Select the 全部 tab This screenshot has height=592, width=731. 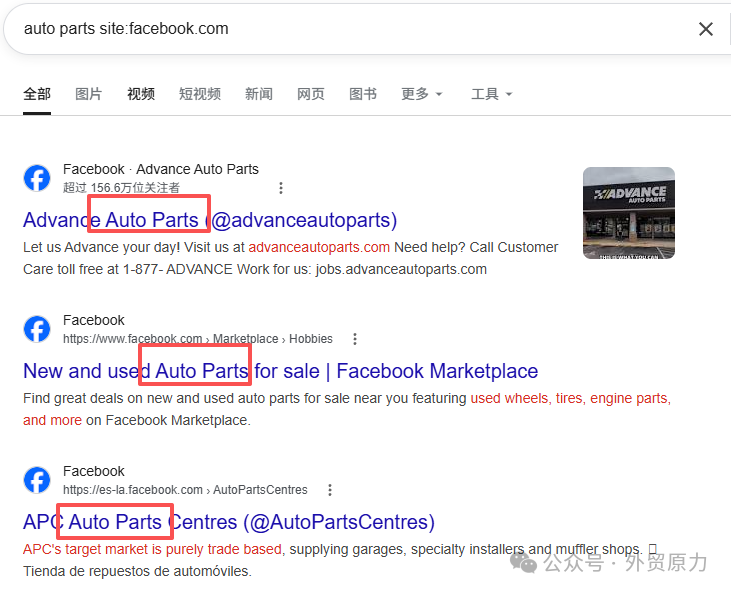pyautogui.click(x=37, y=94)
